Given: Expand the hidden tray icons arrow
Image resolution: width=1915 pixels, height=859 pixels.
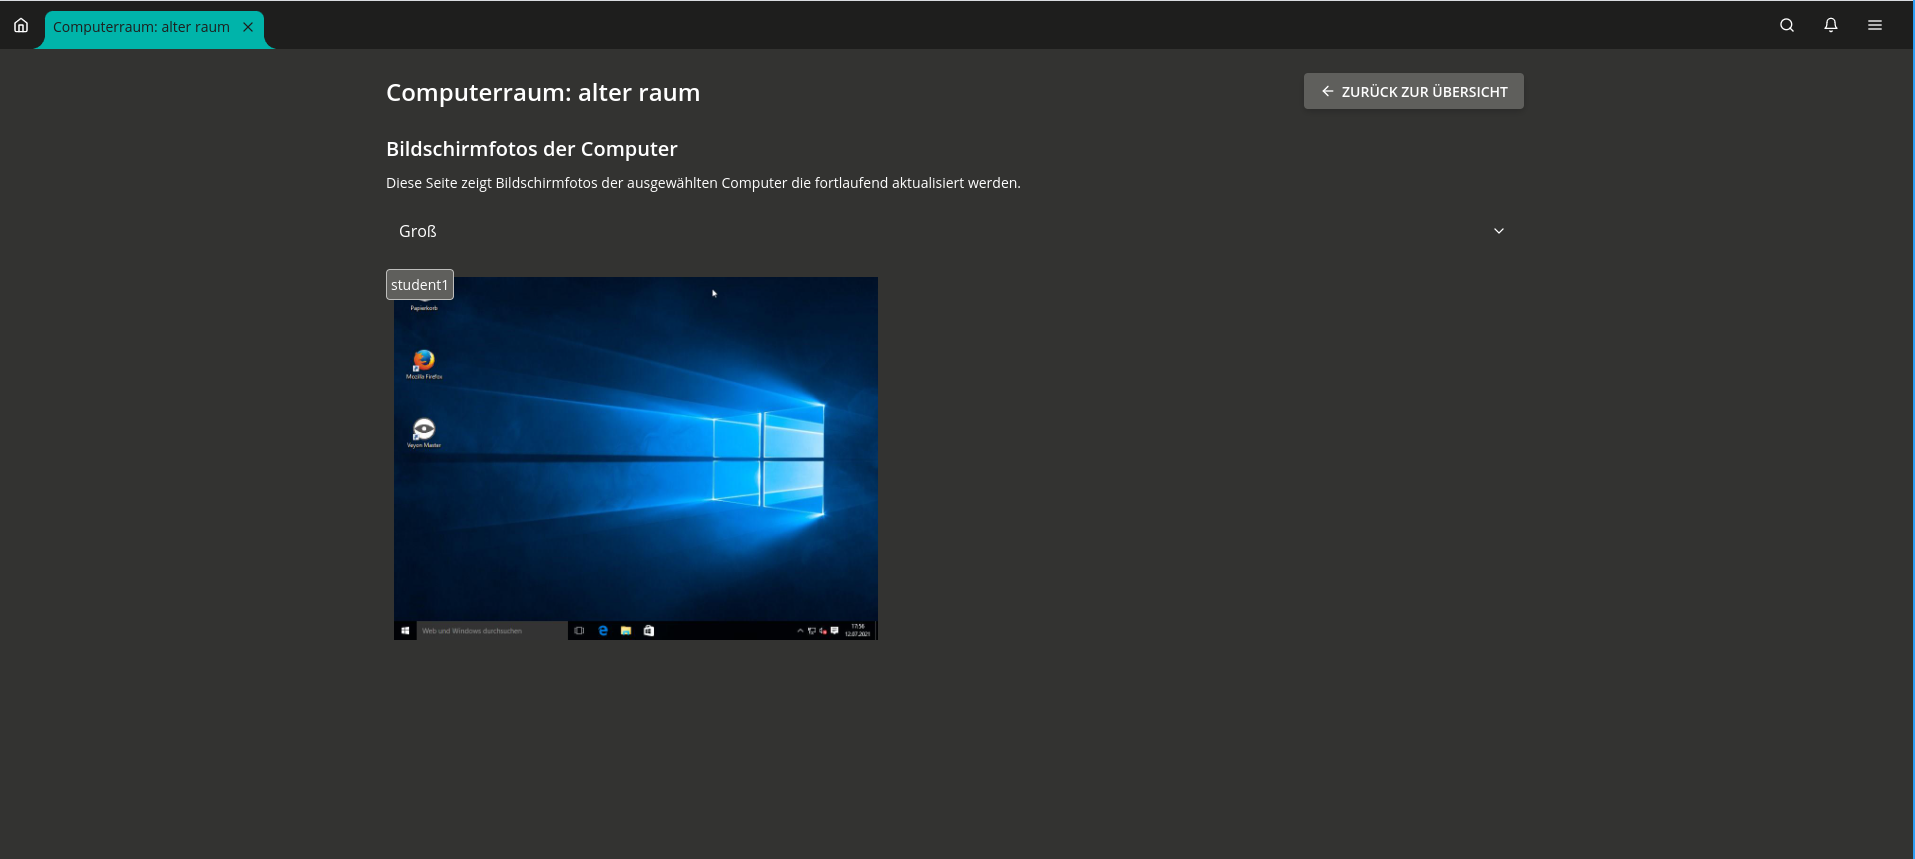Looking at the screenshot, I should 800,631.
